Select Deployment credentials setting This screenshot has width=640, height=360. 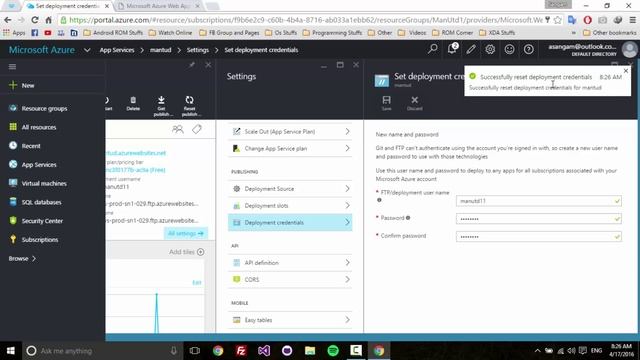click(x=290, y=222)
